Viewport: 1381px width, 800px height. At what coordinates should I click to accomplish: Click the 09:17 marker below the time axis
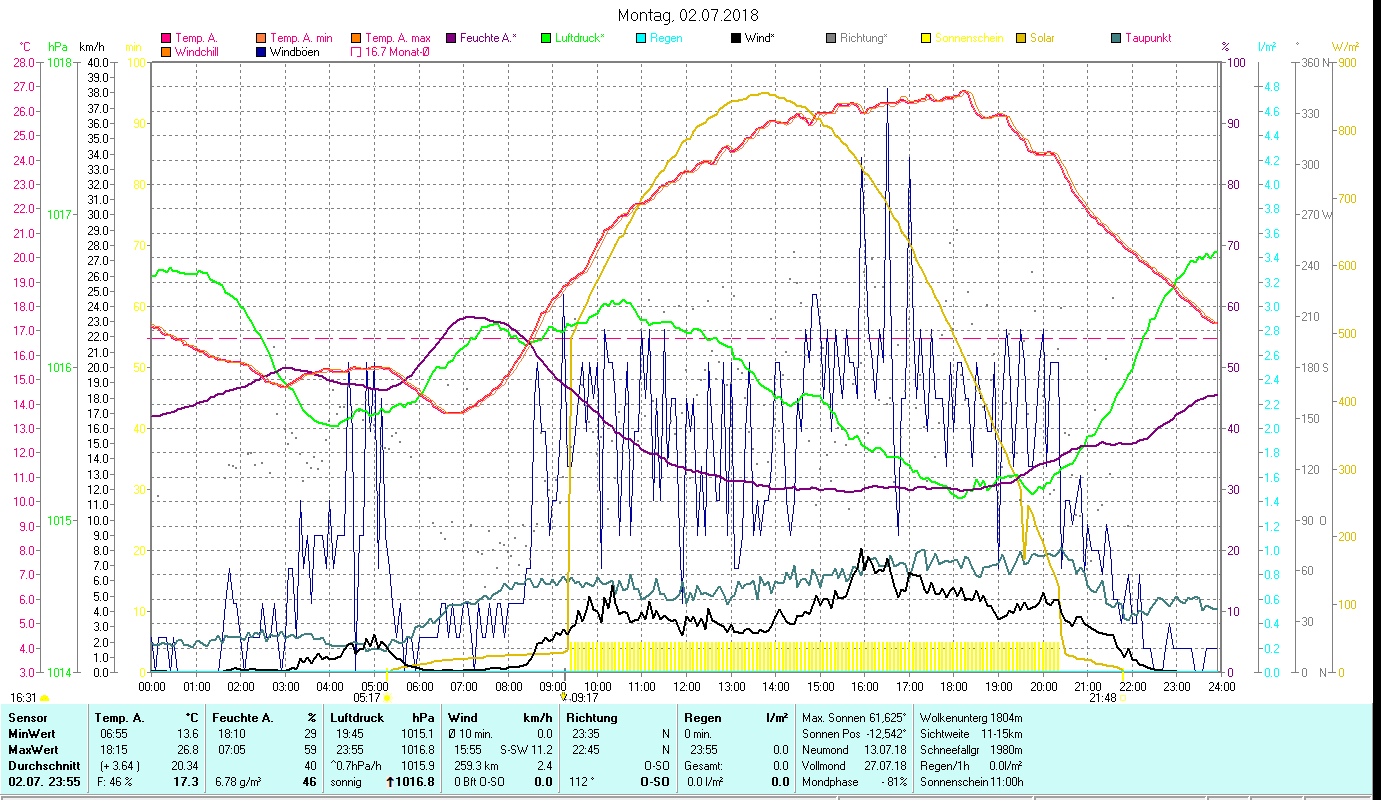(x=583, y=698)
